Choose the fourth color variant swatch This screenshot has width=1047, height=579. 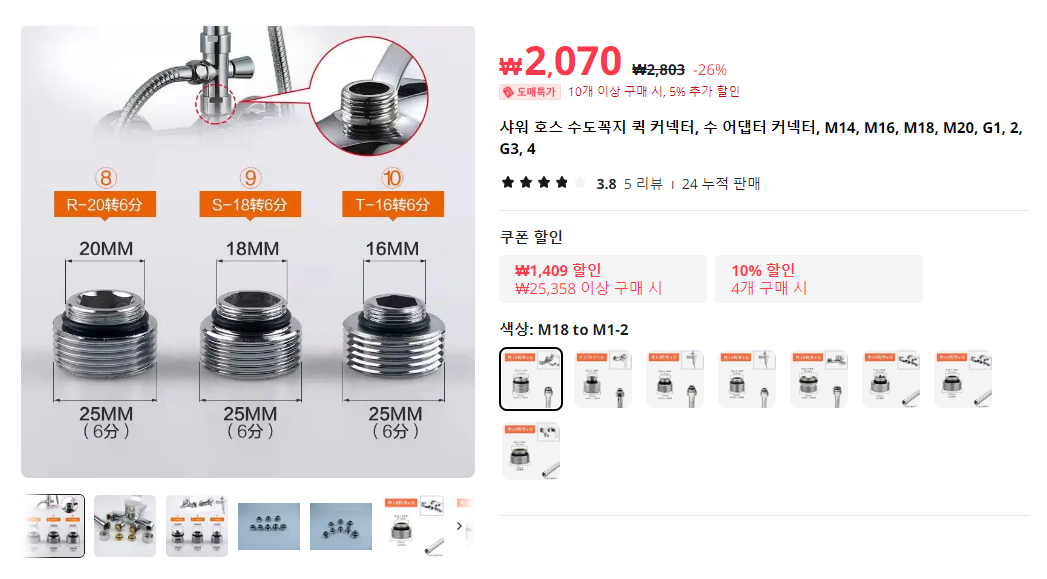tap(747, 379)
